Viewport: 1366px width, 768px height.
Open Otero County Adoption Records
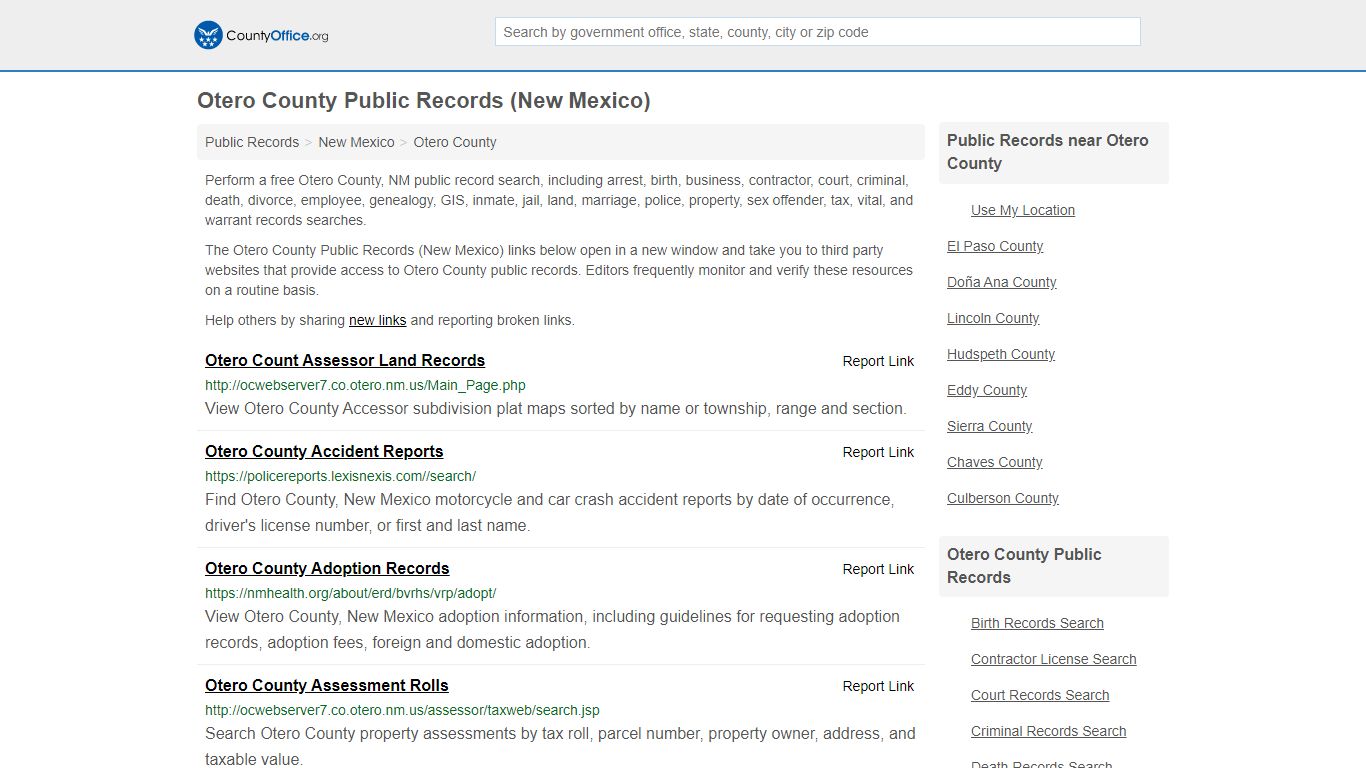(x=327, y=569)
